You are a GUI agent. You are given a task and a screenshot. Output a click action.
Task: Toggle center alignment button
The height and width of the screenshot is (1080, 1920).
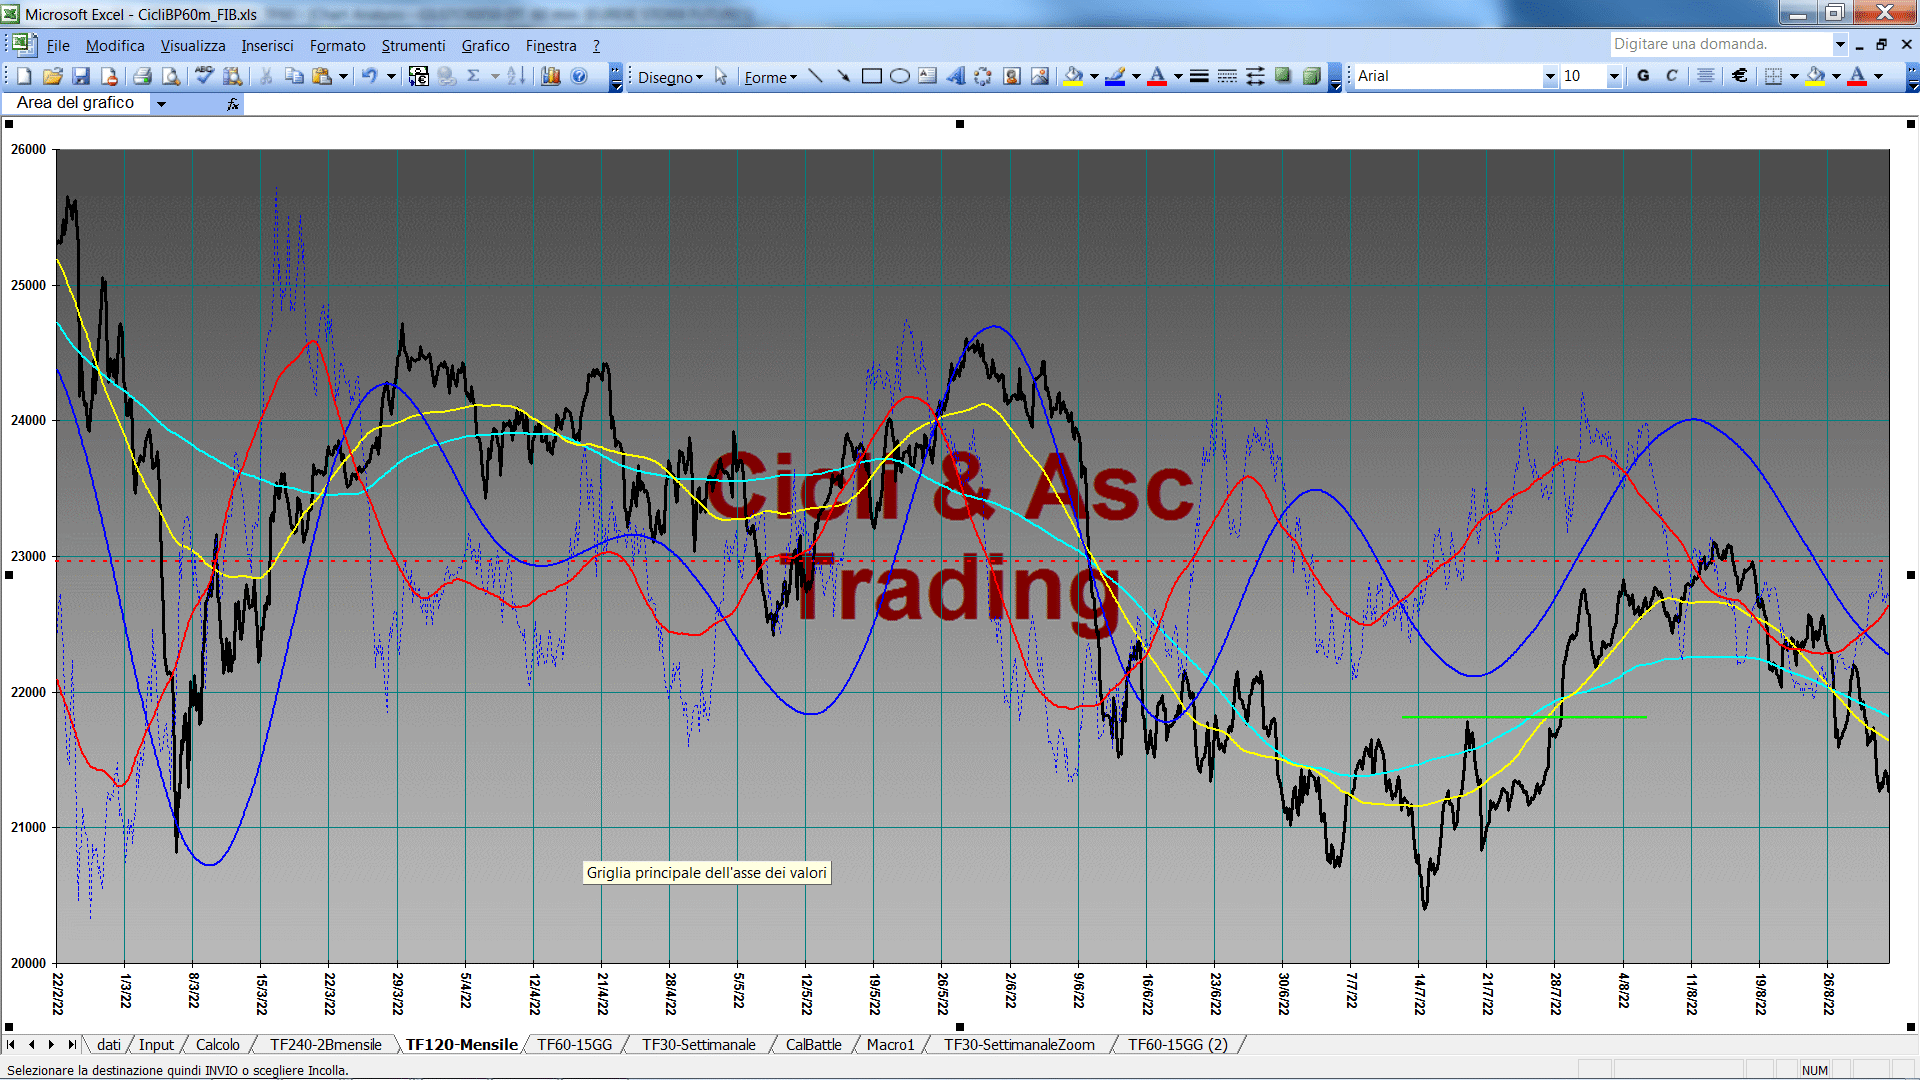[x=1706, y=76]
